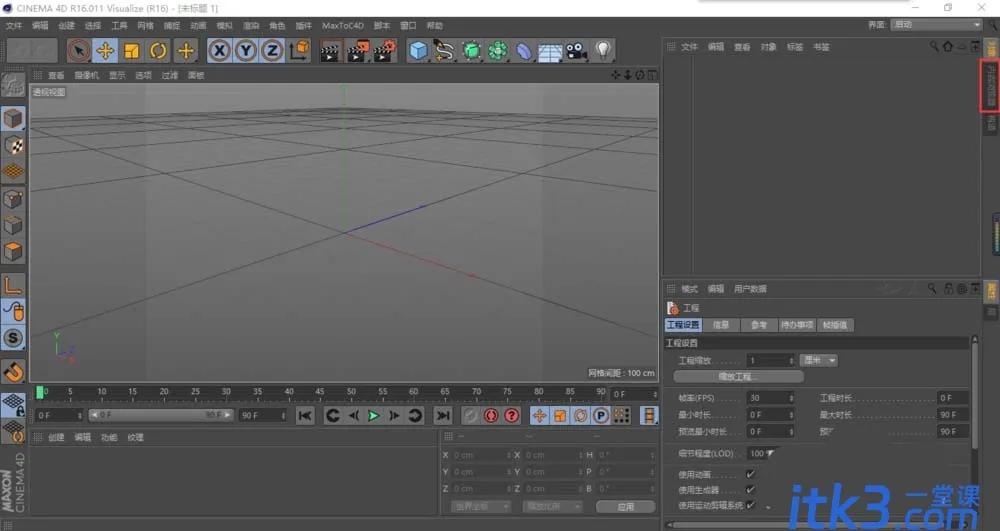This screenshot has width=1000, height=531.
Task: Toggle the S viewport solo button
Action: click(x=13, y=338)
